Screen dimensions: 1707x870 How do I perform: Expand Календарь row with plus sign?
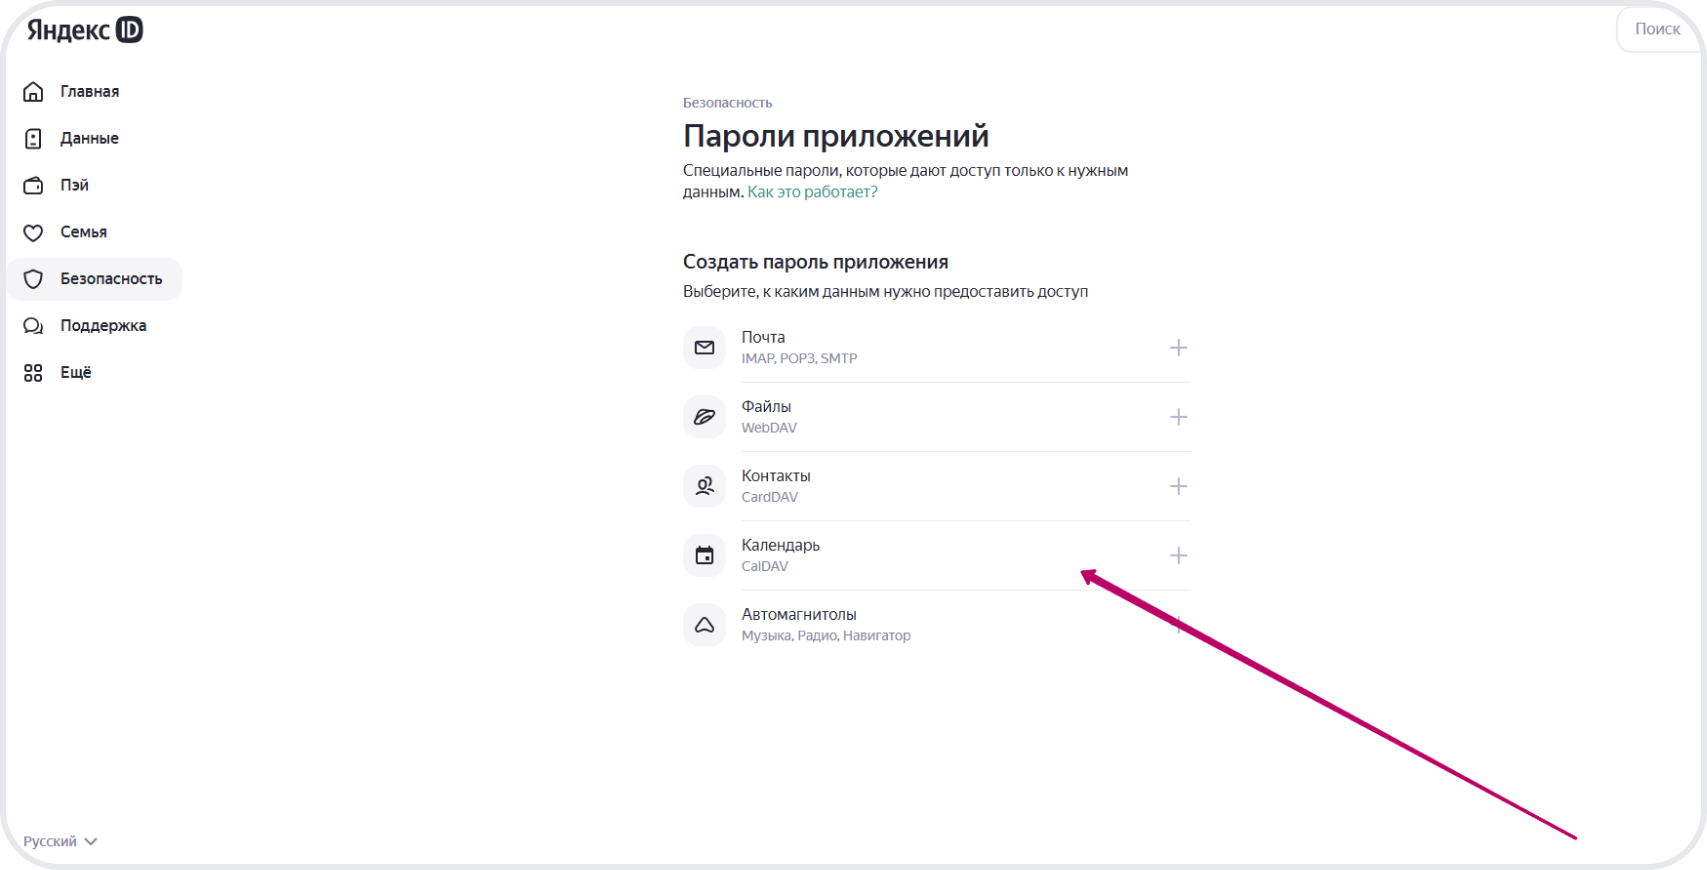[x=1178, y=555]
